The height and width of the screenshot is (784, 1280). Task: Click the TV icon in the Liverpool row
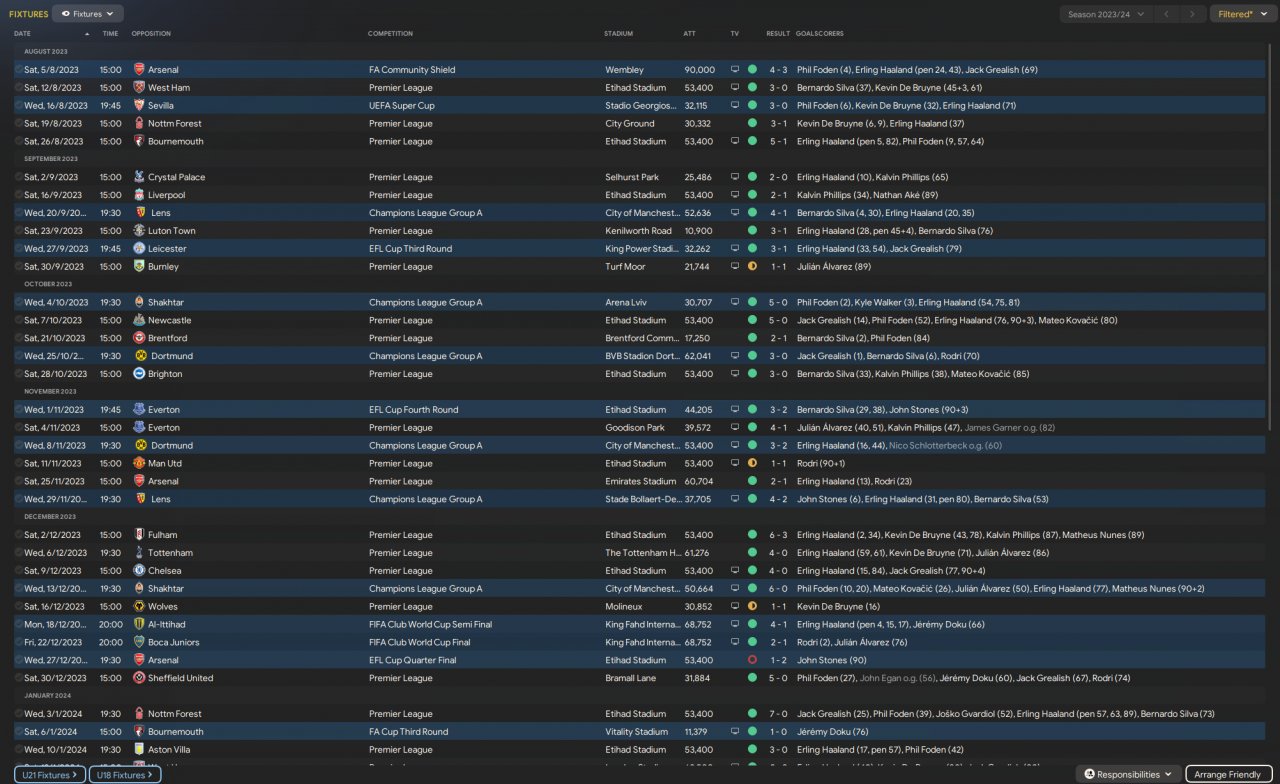735,195
